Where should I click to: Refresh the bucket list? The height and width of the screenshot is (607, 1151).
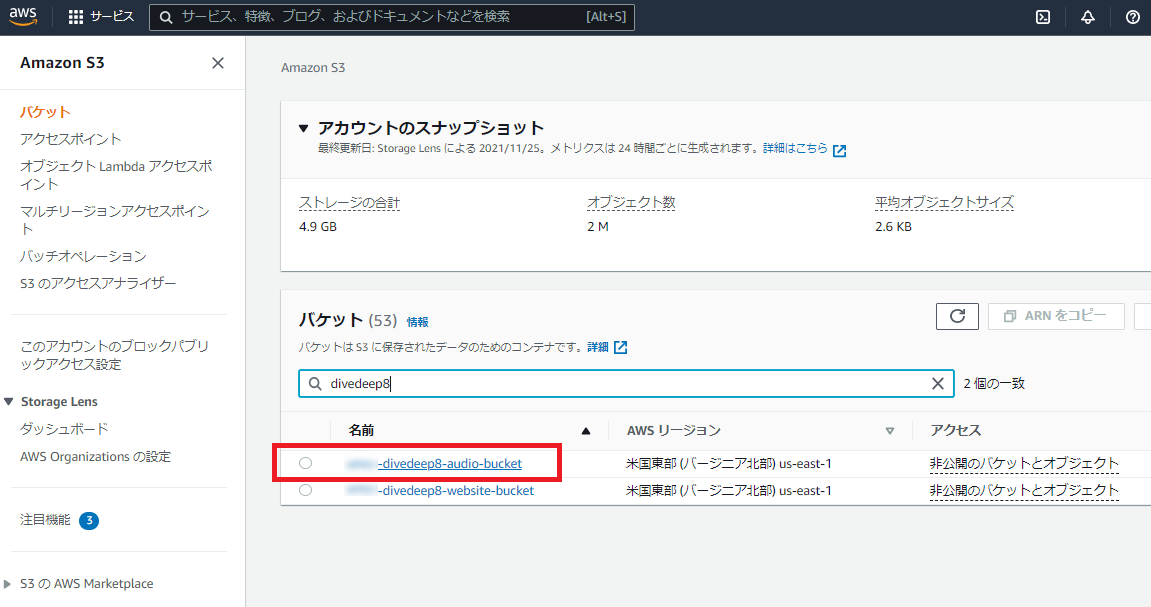(957, 316)
